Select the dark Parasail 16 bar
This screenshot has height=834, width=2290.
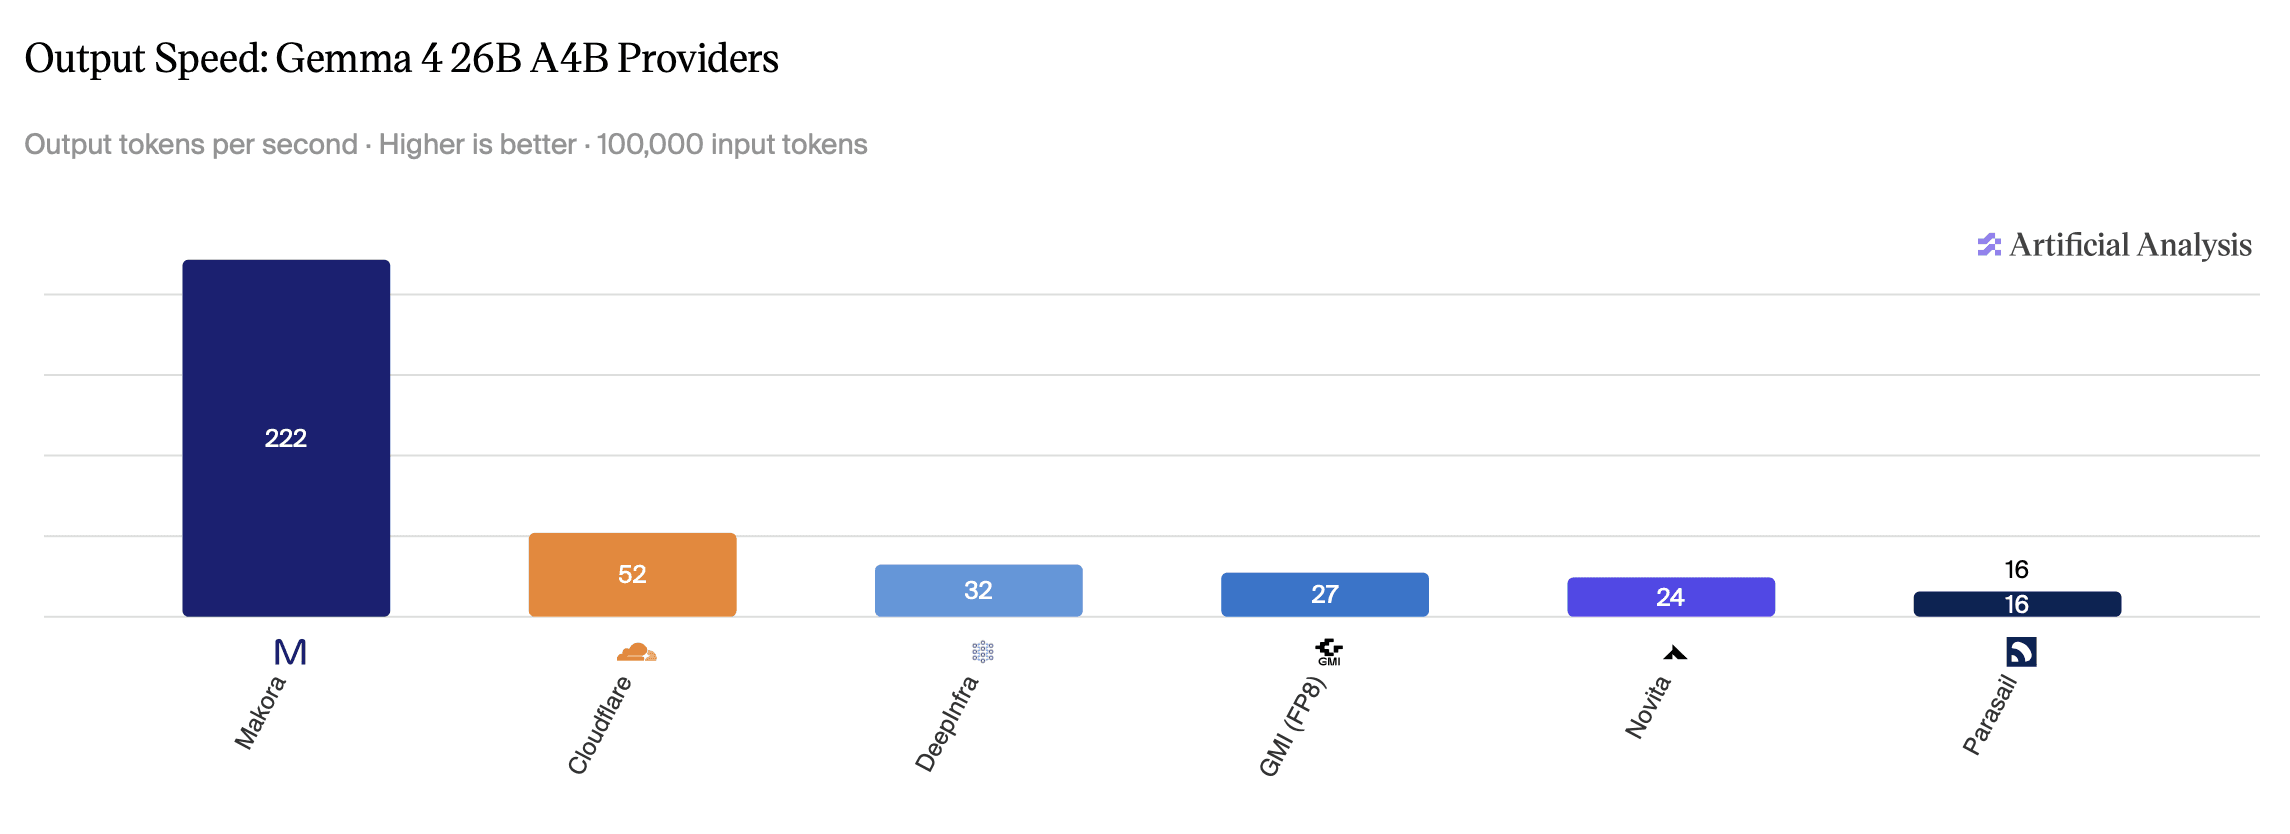point(2017,604)
